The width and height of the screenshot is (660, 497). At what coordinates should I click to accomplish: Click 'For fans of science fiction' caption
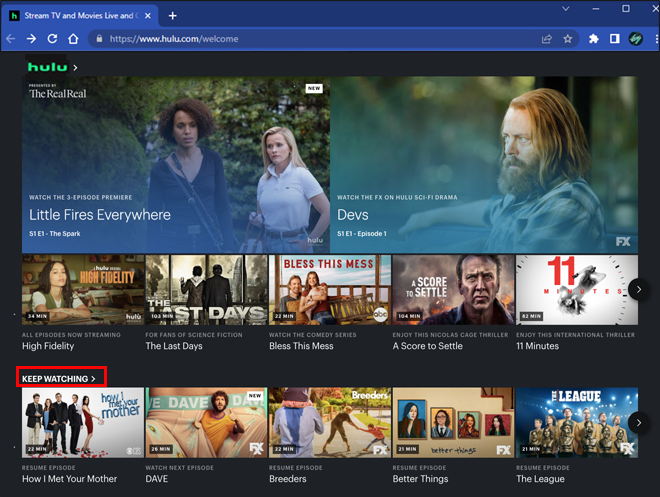pyautogui.click(x=194, y=335)
